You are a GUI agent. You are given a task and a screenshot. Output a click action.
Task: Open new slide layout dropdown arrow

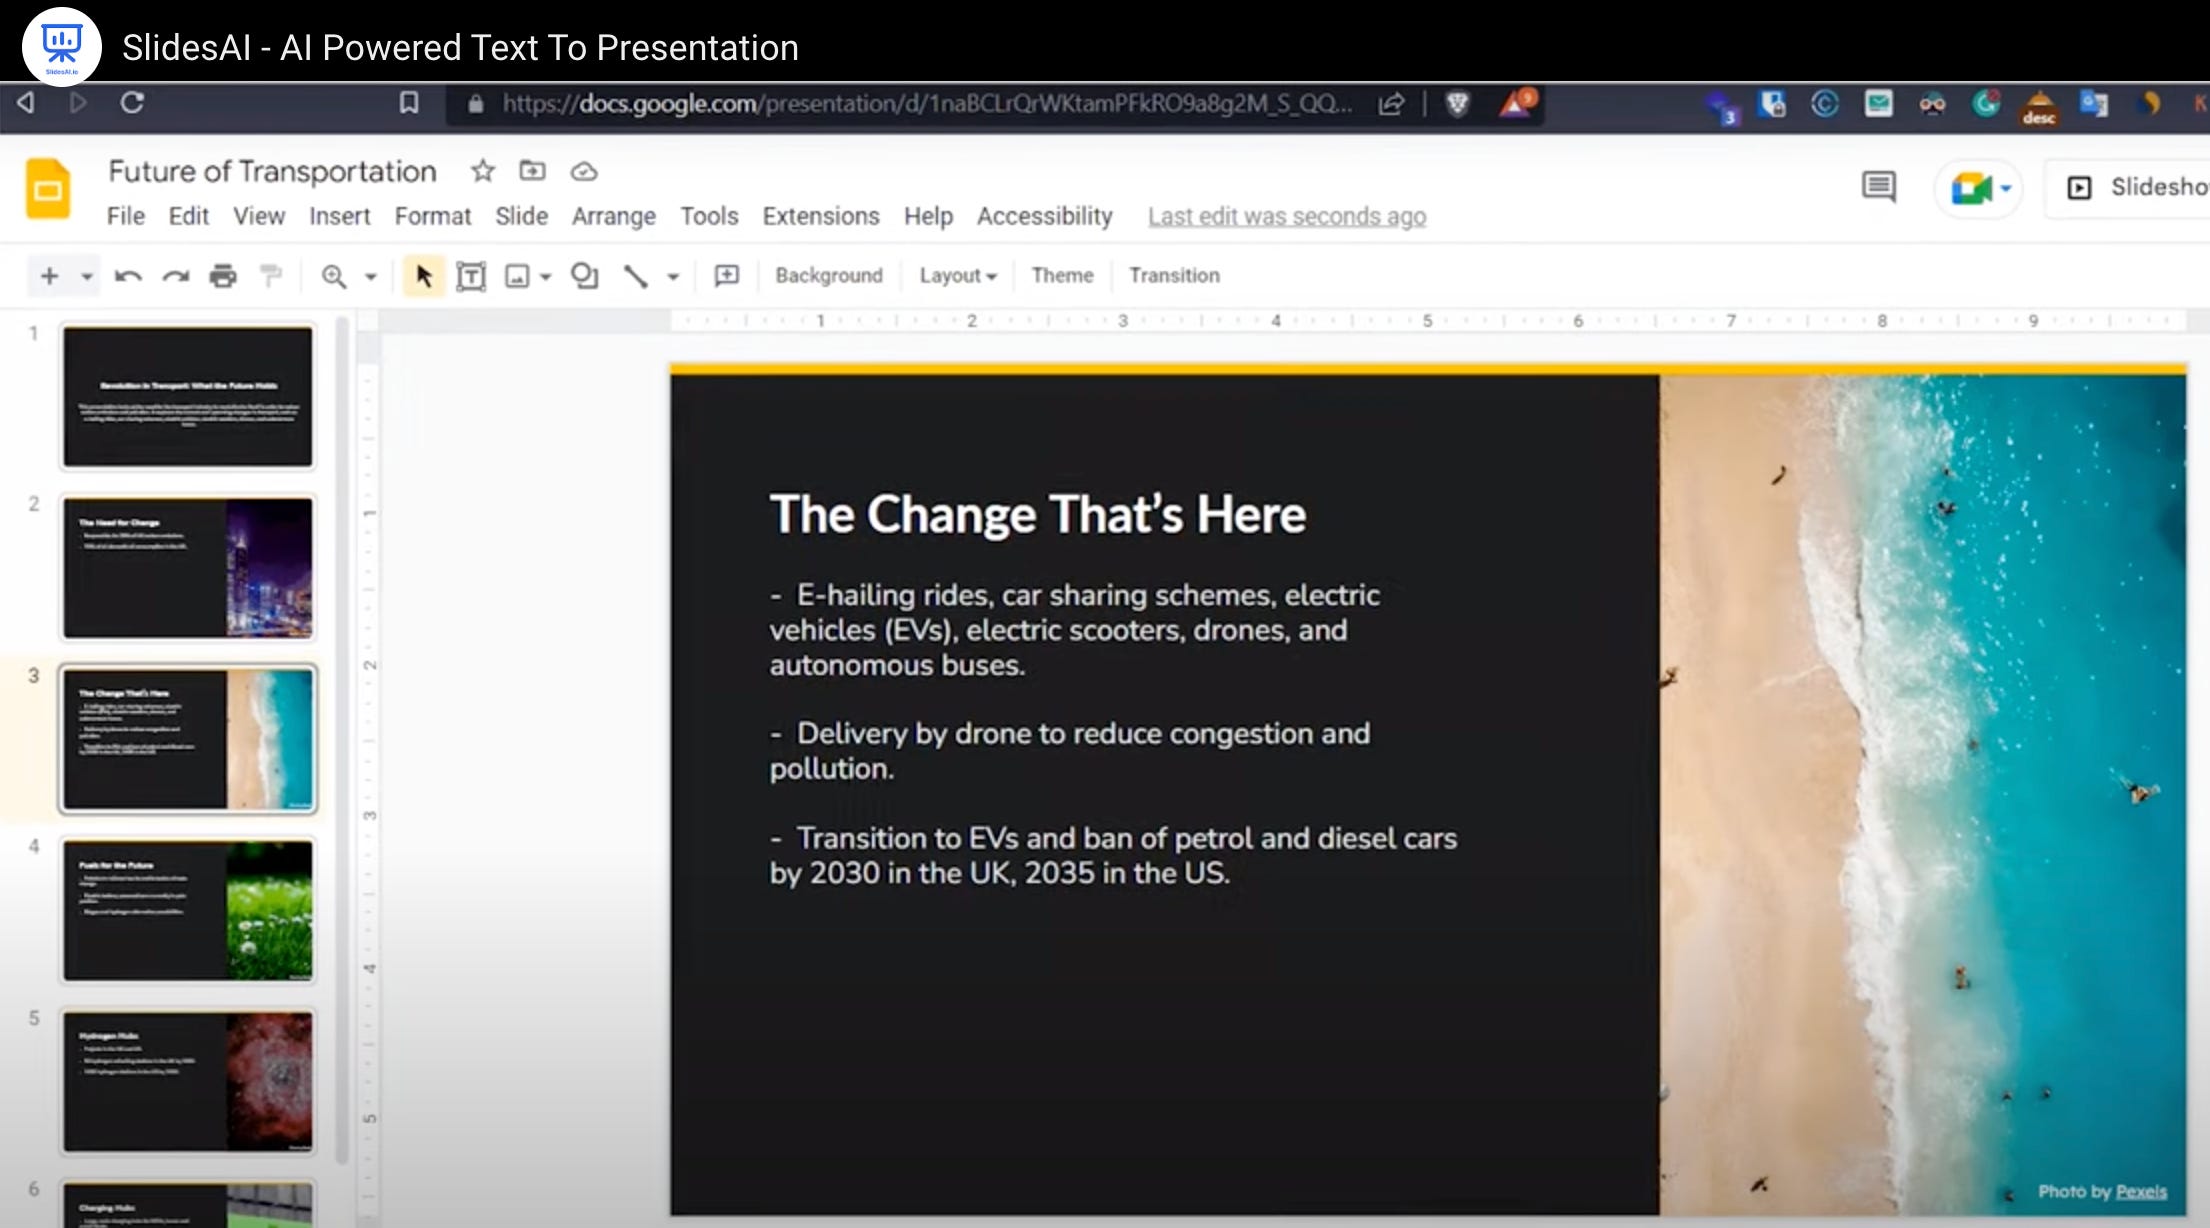tap(87, 276)
